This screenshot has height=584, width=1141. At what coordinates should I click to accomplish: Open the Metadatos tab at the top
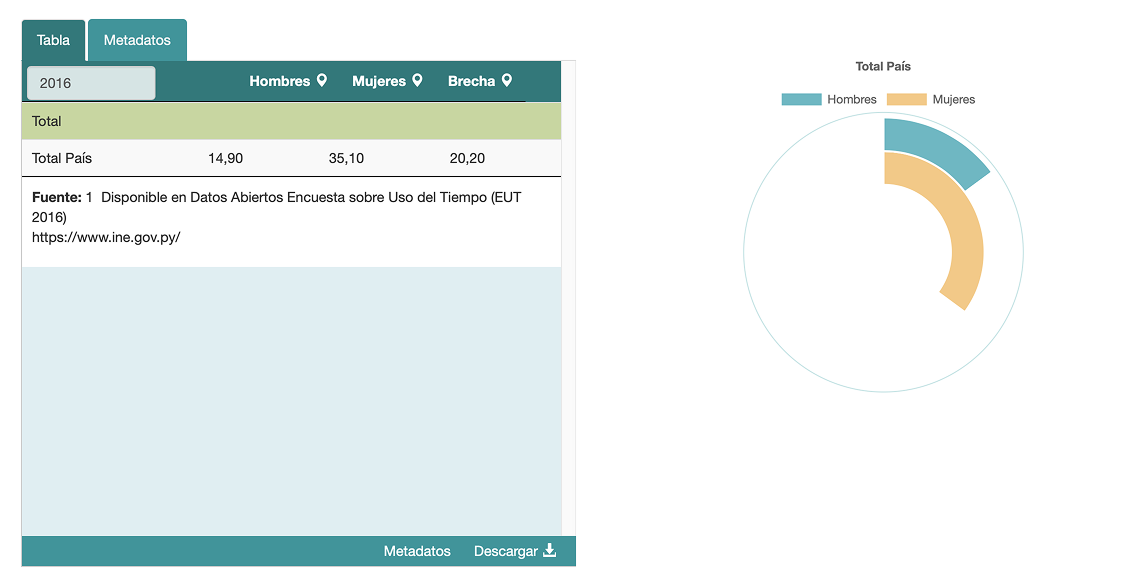pyautogui.click(x=137, y=41)
